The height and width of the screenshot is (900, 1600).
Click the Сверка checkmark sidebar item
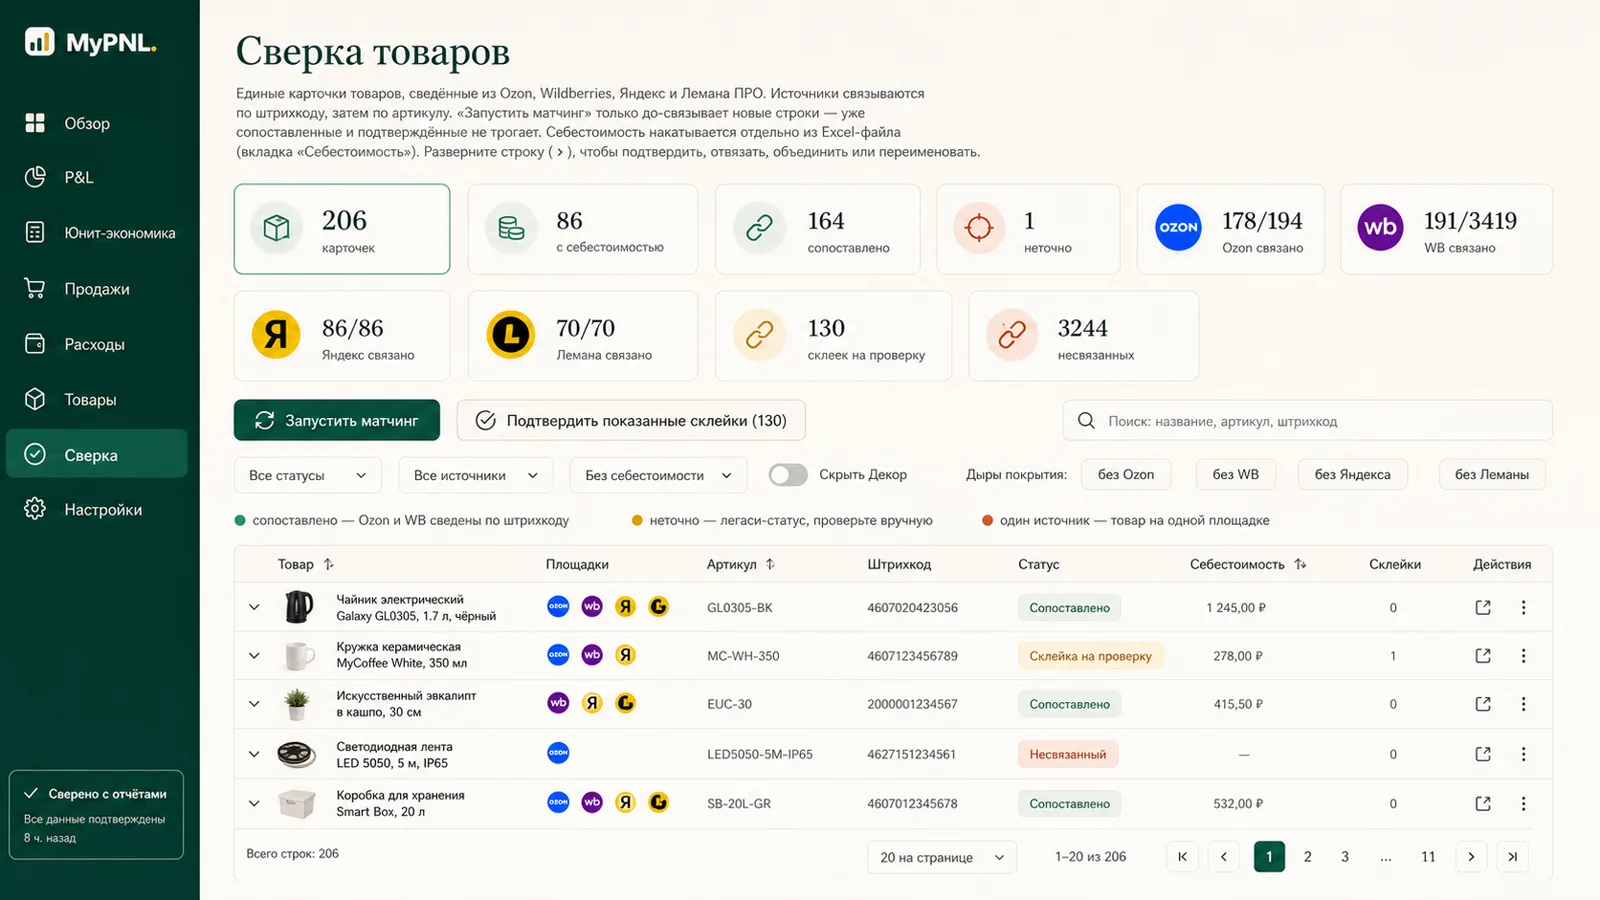coord(96,454)
